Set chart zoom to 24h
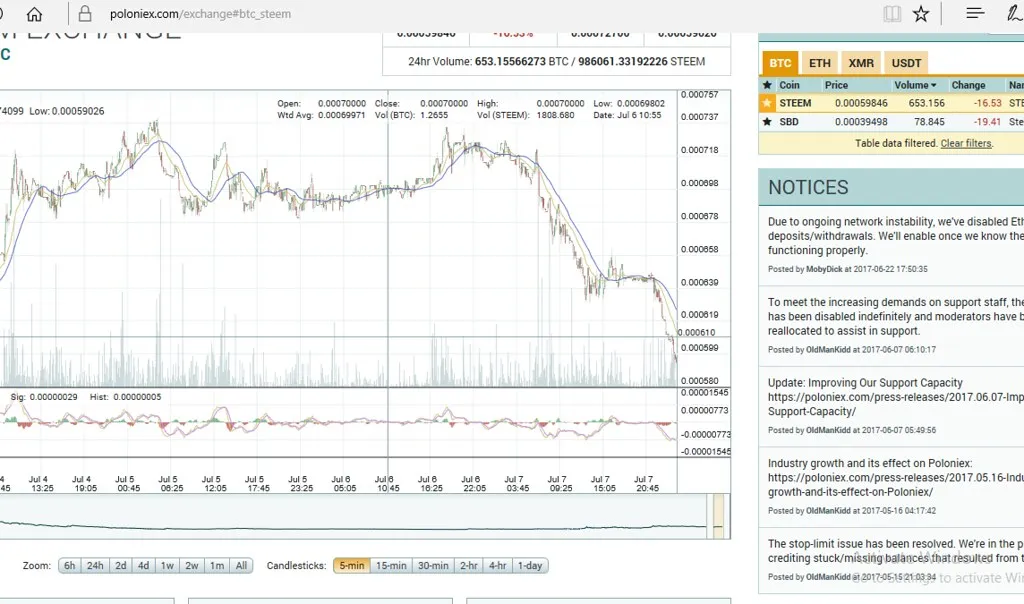Screen dimensions: 1024x604 [95, 565]
